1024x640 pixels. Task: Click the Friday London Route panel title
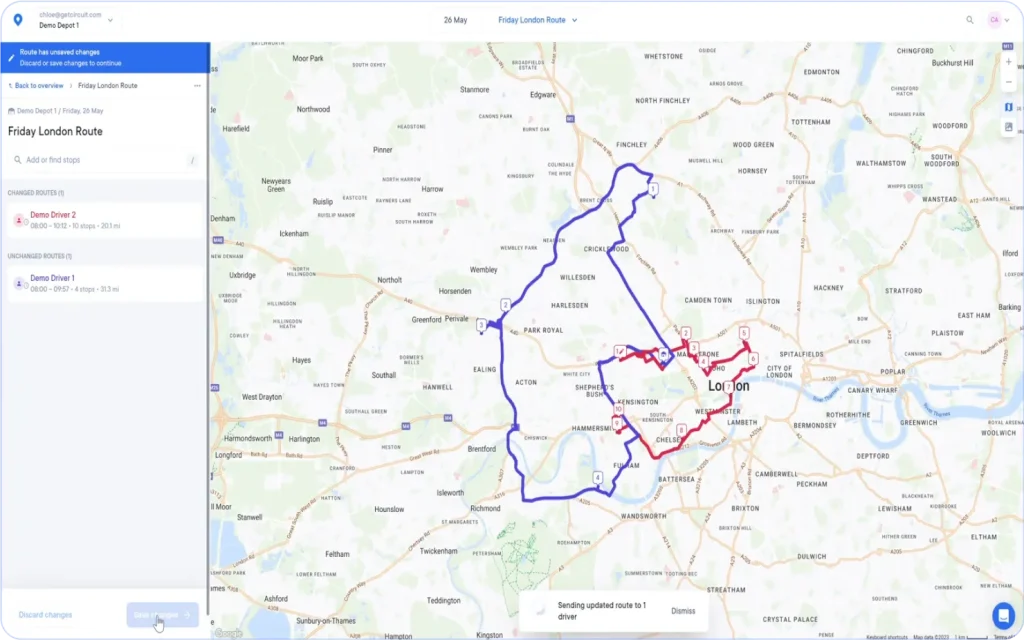pos(56,131)
